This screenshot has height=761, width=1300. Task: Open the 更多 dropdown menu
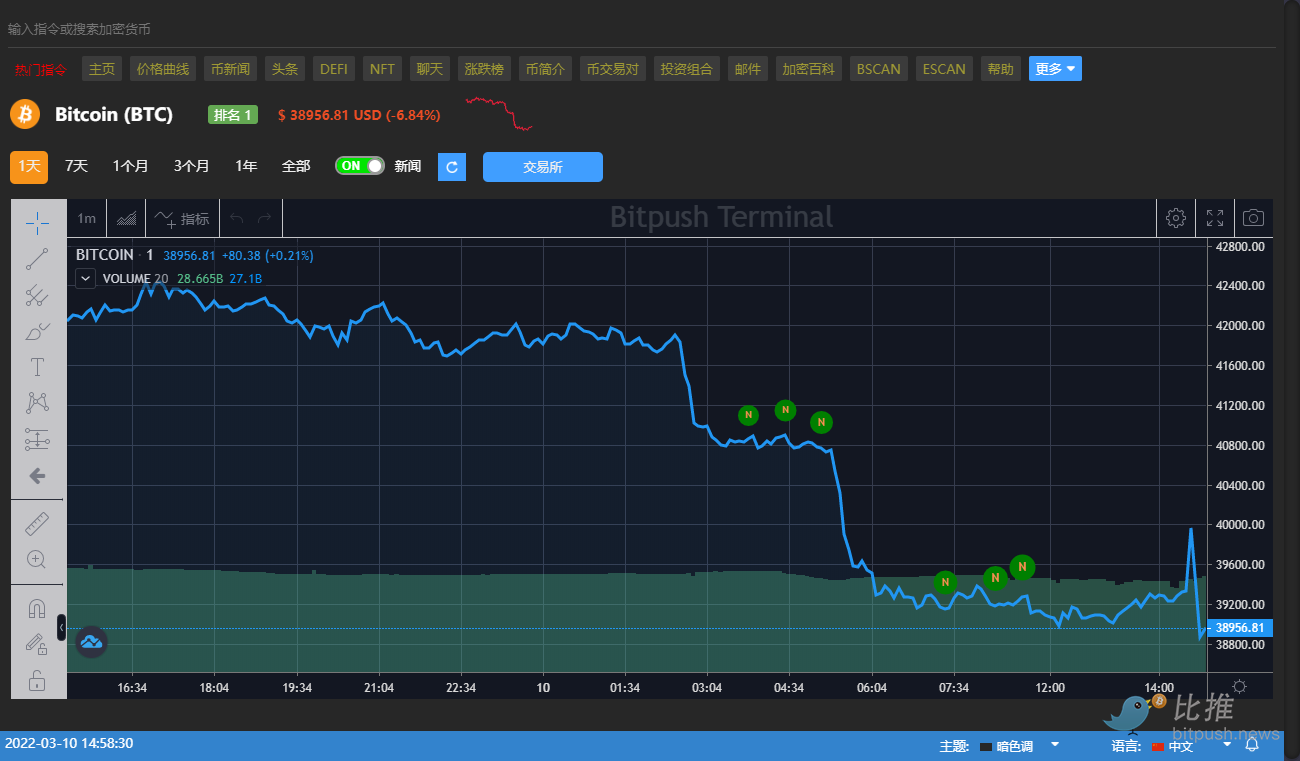pos(1055,69)
